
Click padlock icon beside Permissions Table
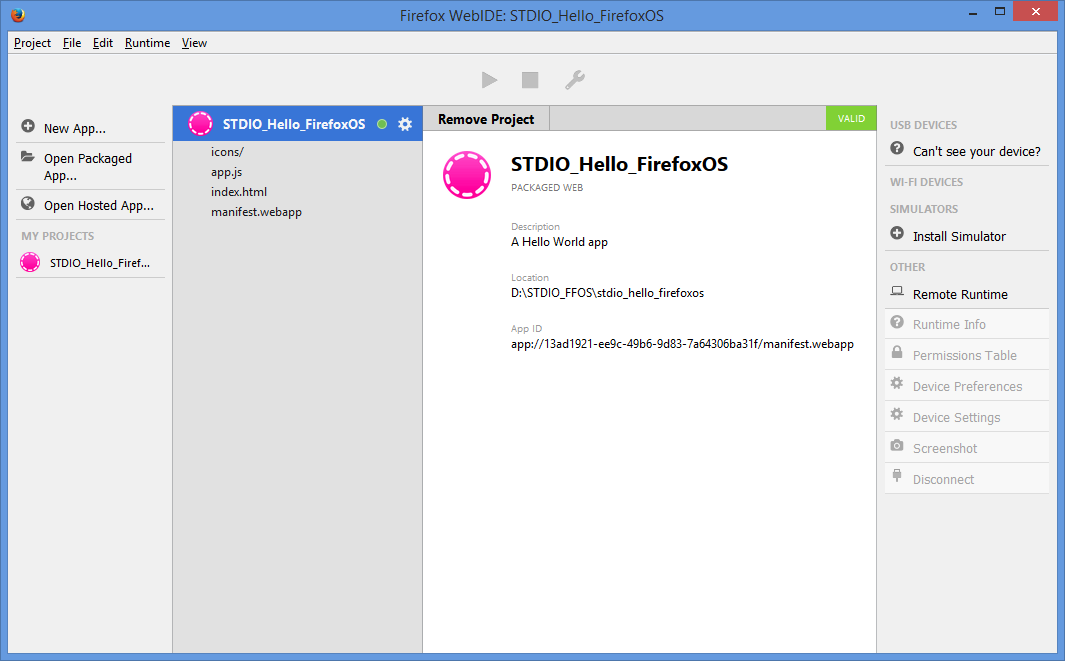[897, 352]
